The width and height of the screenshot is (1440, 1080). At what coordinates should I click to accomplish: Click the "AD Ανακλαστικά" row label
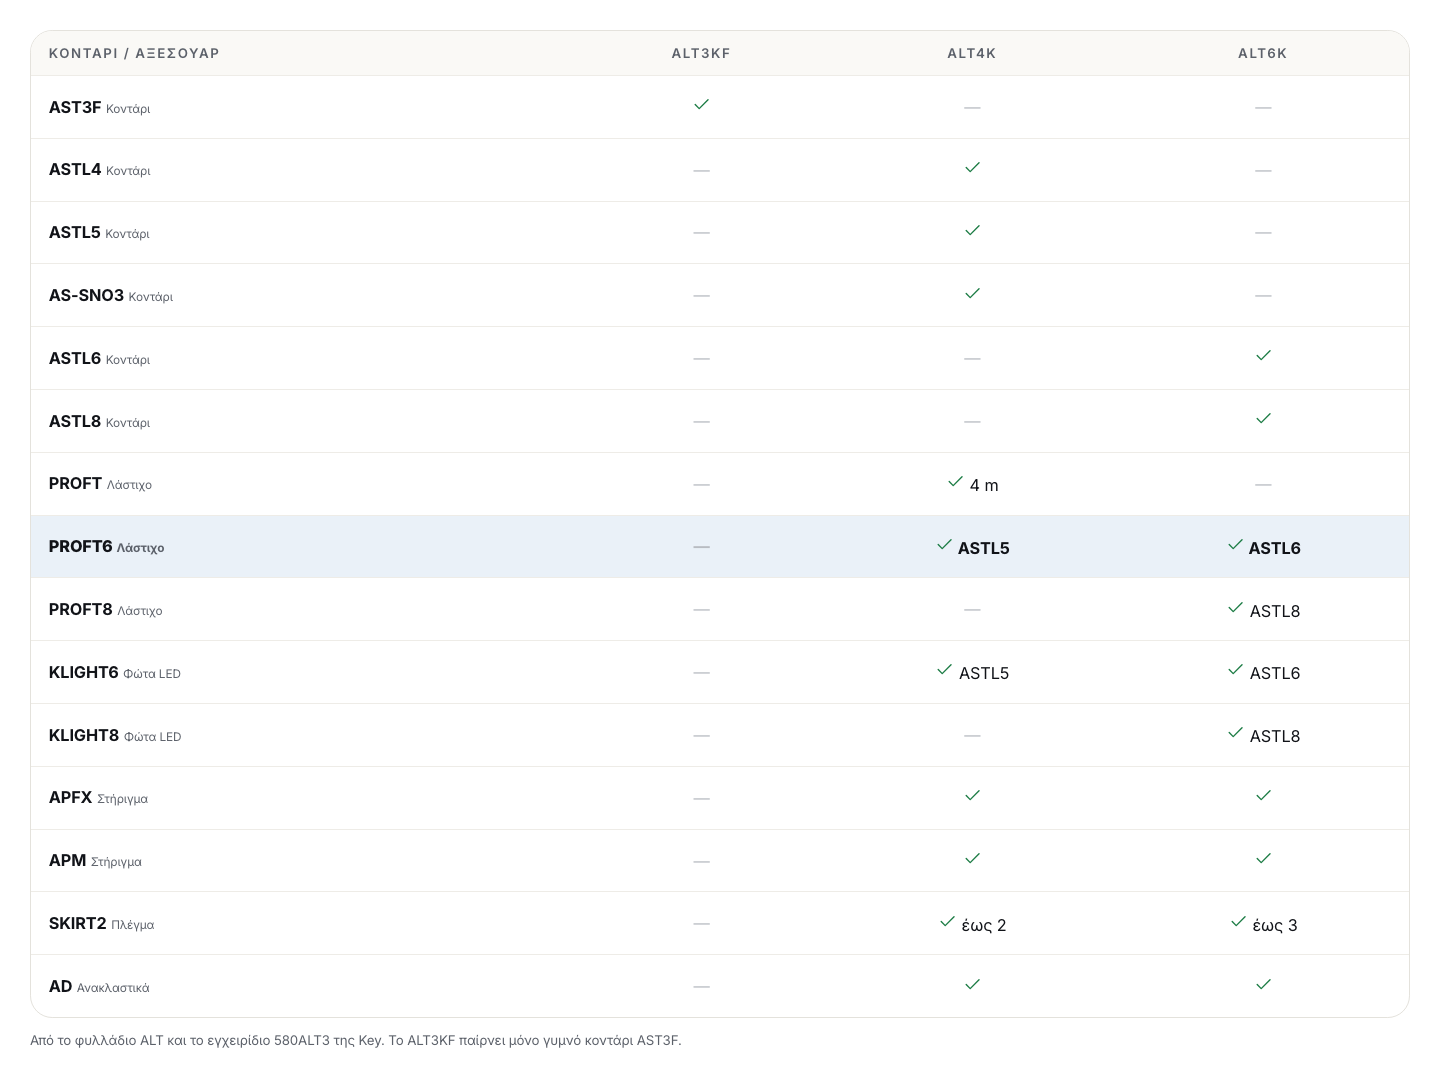[99, 987]
